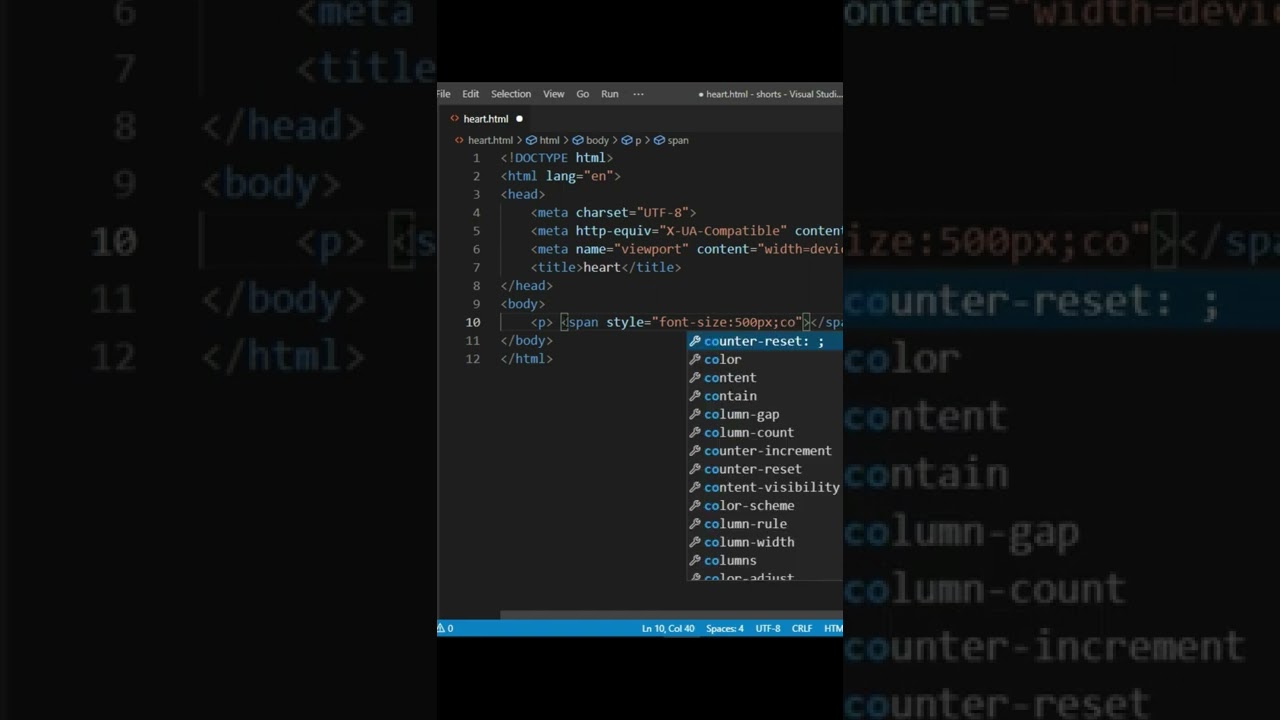Image resolution: width=1280 pixels, height=720 pixels.
Task: Pick the 'content' suggestion
Action: tap(765, 378)
